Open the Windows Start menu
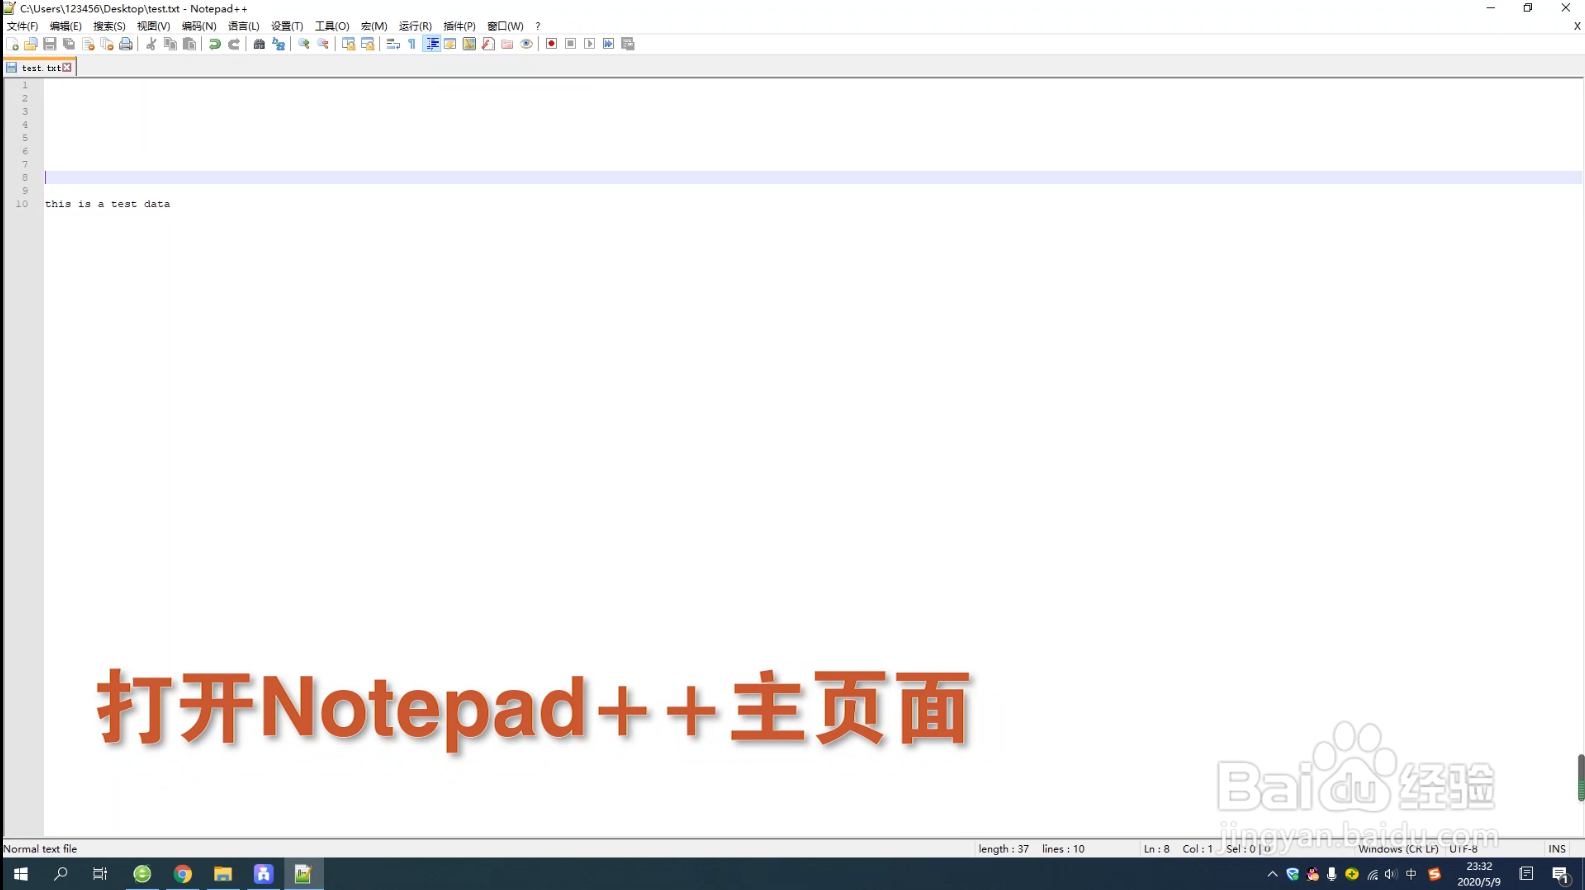Viewport: 1585px width, 890px height. coord(20,874)
